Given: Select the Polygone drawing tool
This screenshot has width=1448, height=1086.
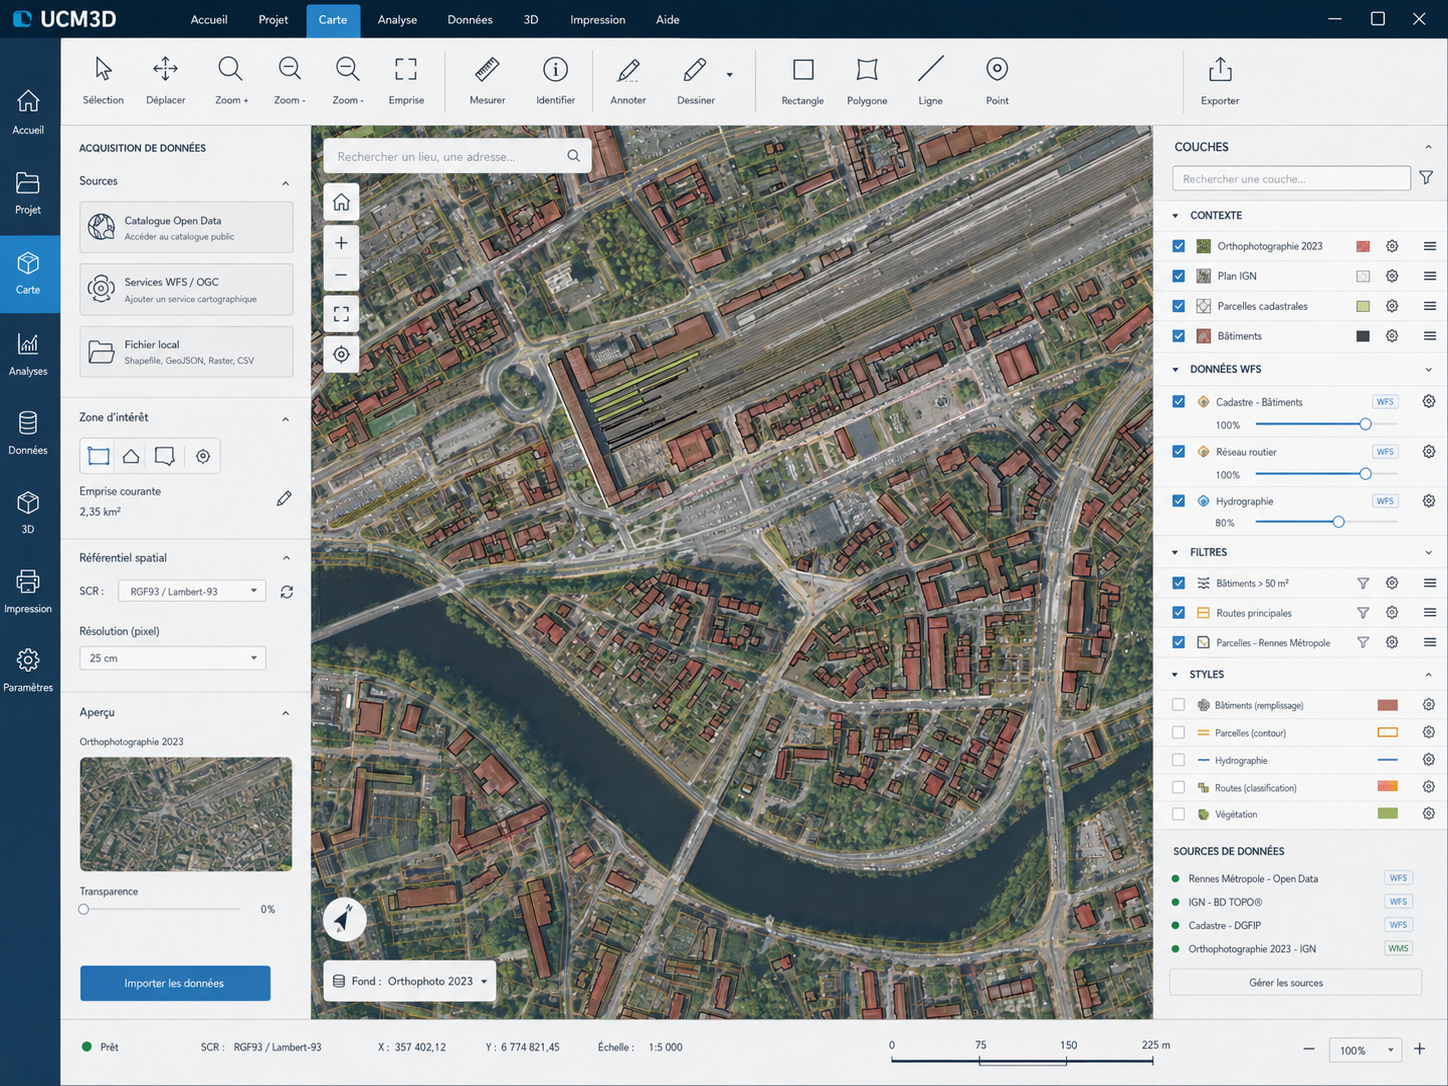Looking at the screenshot, I should 867,80.
